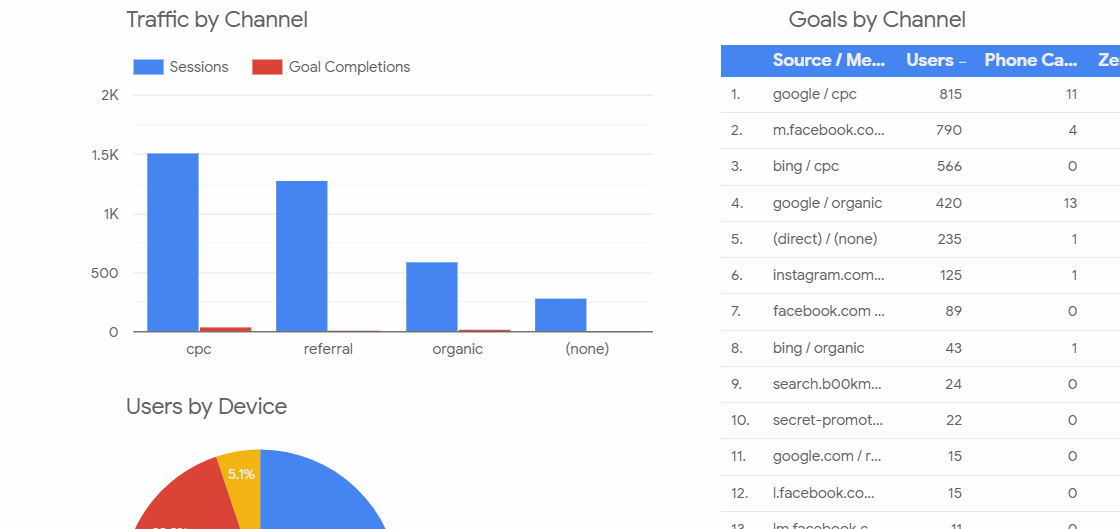Click the Traffic by Channel chart title

point(217,20)
